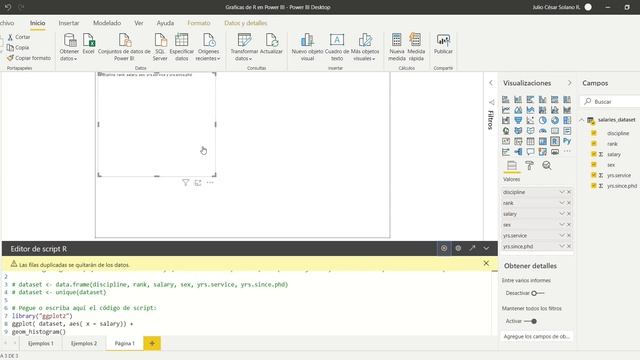Open the Ver ribbon tab
The image size is (640, 360).
pyautogui.click(x=139, y=23)
